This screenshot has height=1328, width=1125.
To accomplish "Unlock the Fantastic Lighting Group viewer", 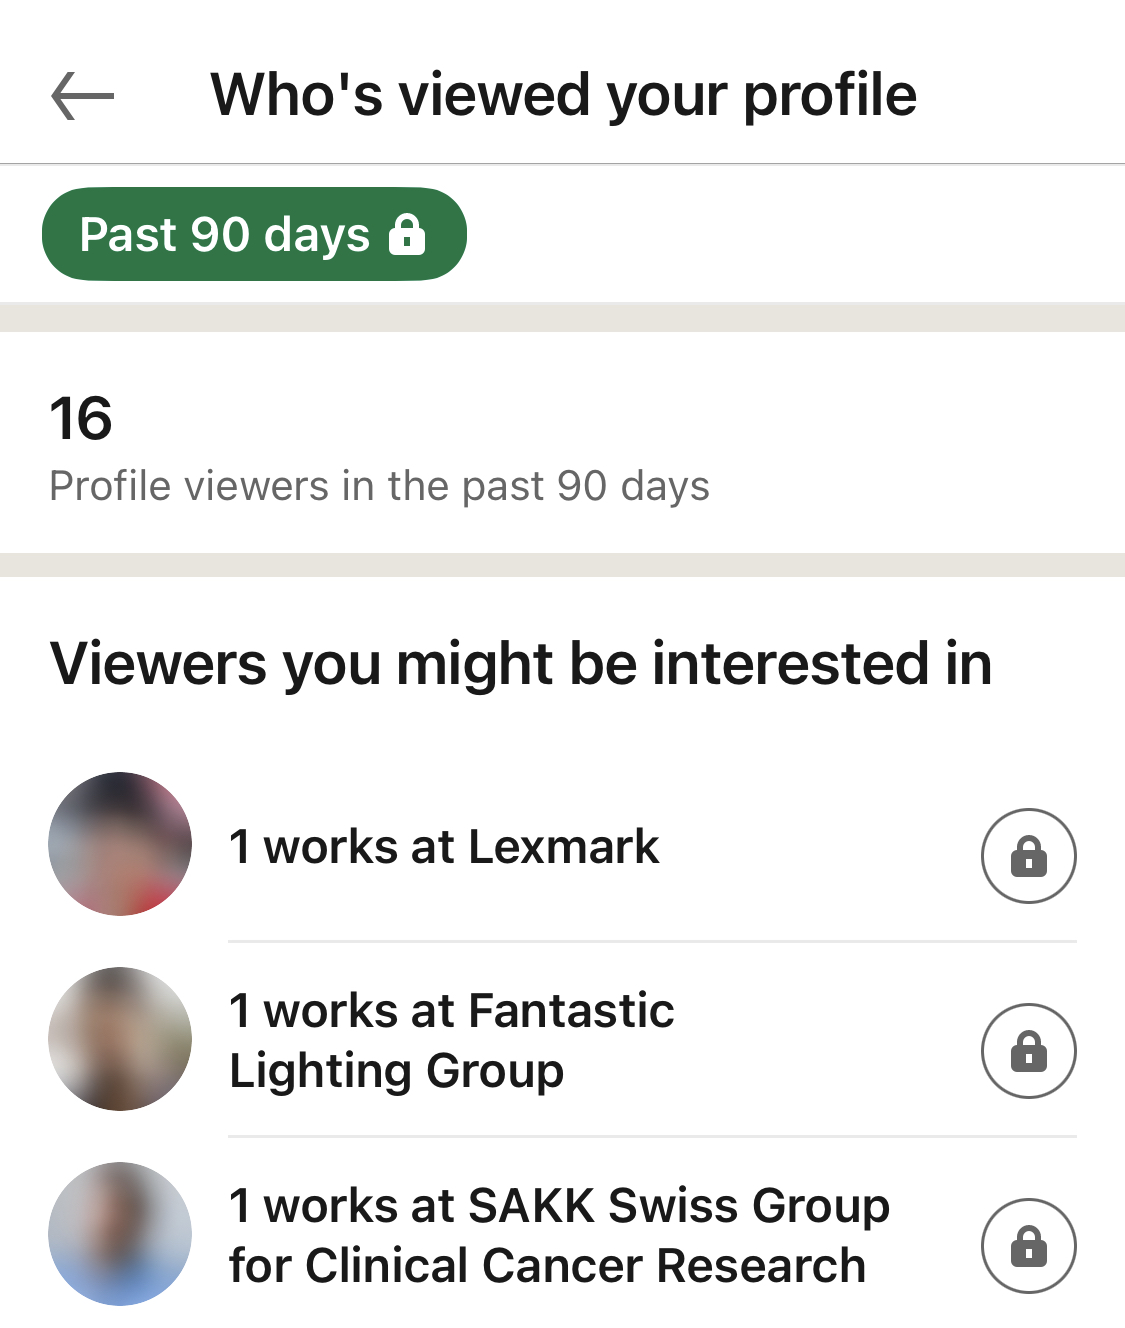I will 1028,1051.
